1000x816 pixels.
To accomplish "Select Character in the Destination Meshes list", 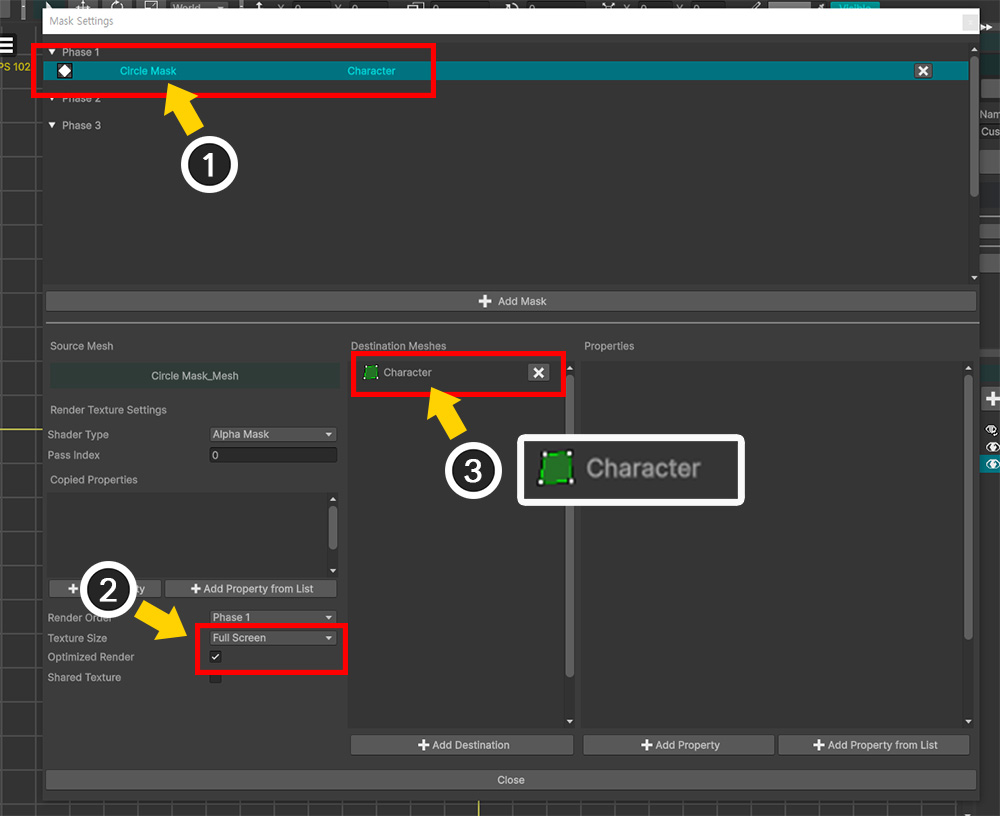I will coord(407,373).
